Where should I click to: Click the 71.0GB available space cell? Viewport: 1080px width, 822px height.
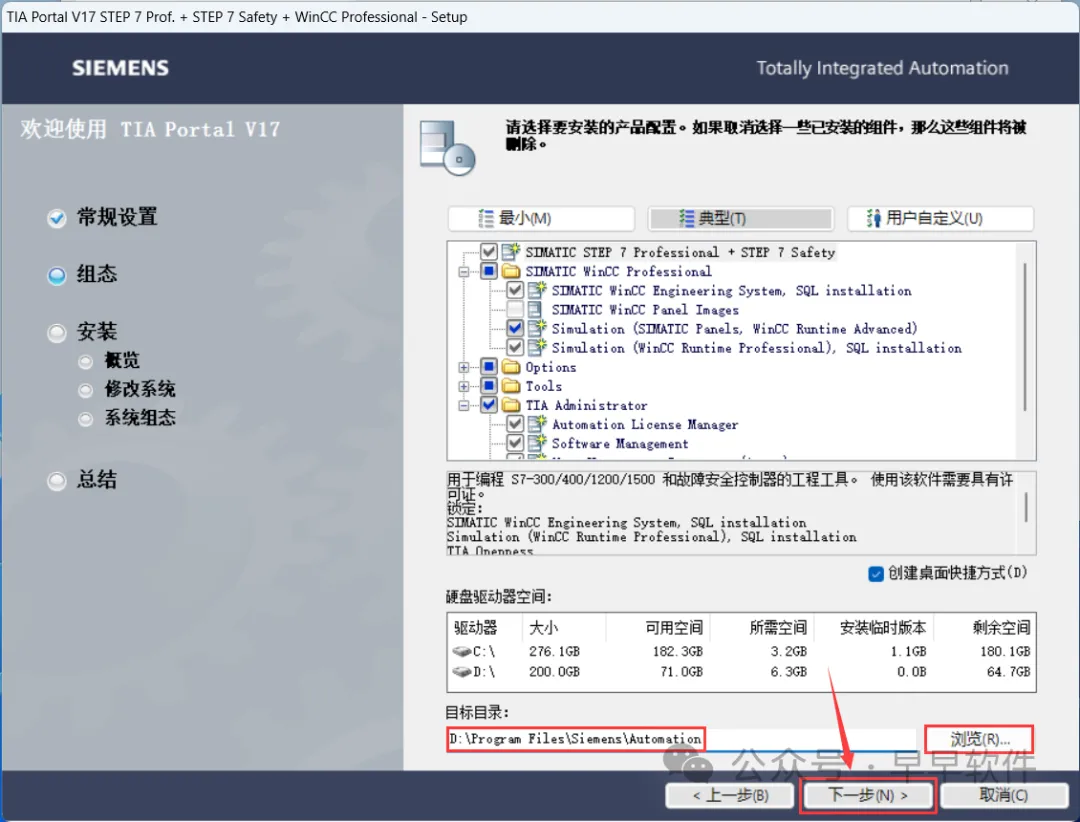682,671
